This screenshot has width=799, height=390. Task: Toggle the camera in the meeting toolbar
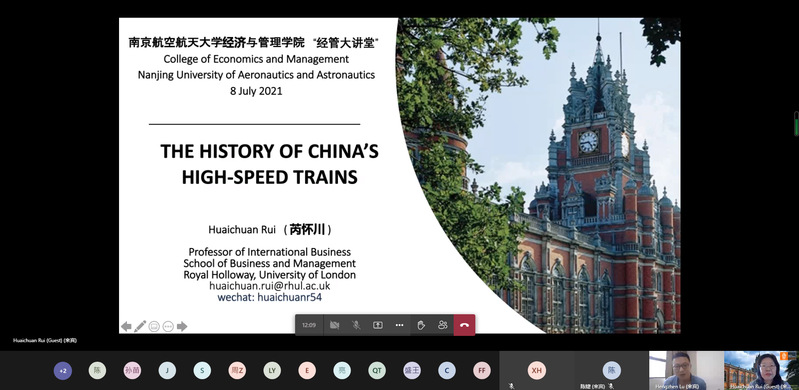point(334,325)
